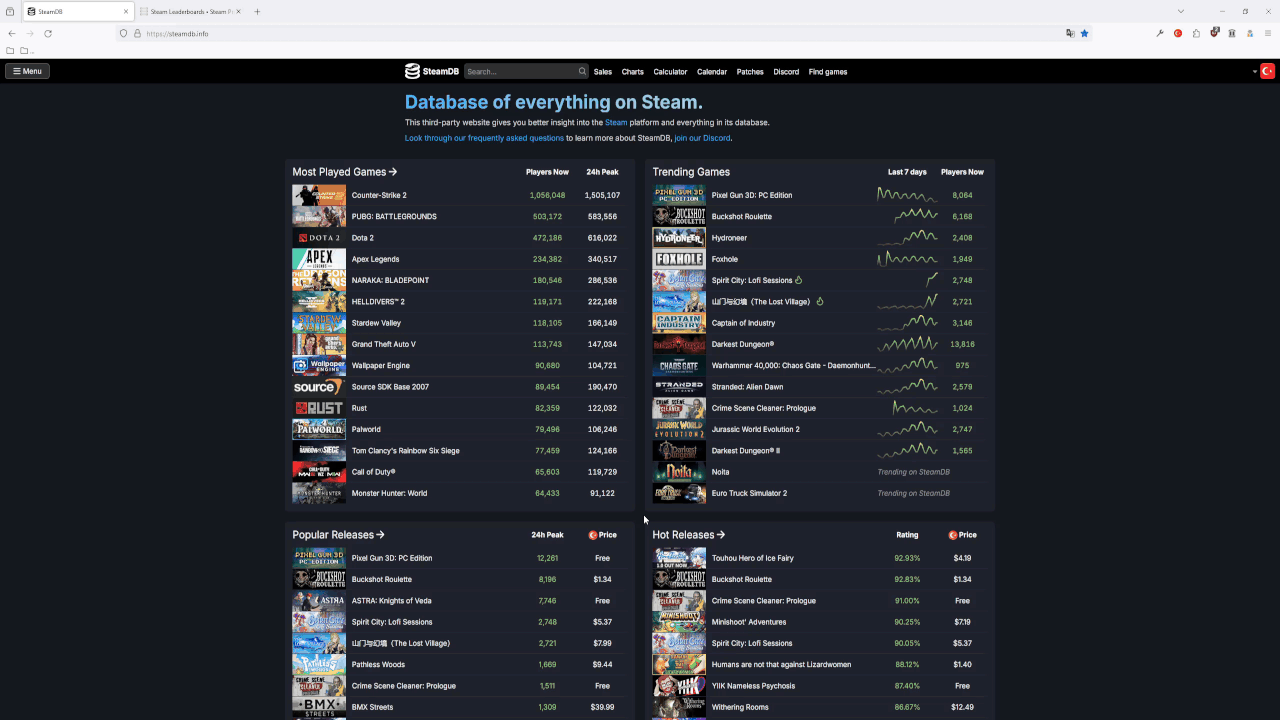The image size is (1280, 720).
Task: Open the Extensions puzzle-piece icon
Action: [x=1196, y=33]
